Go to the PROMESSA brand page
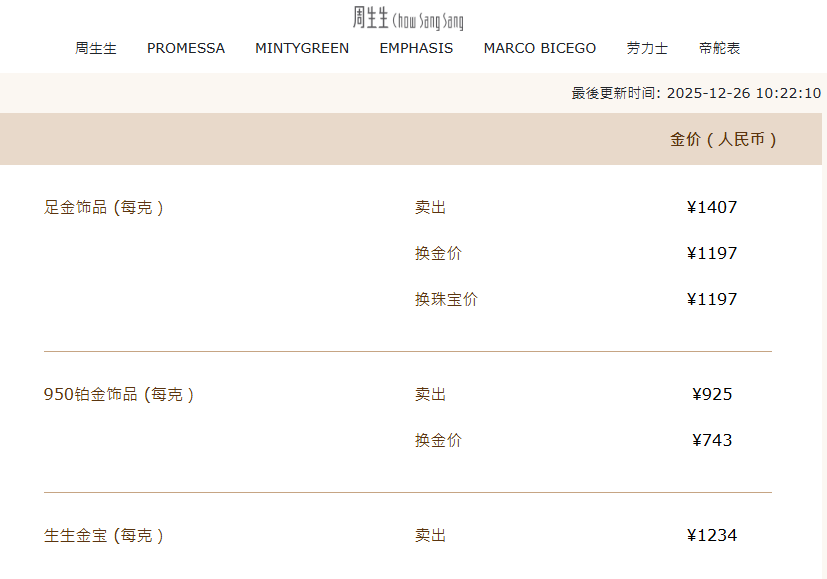 [186, 48]
